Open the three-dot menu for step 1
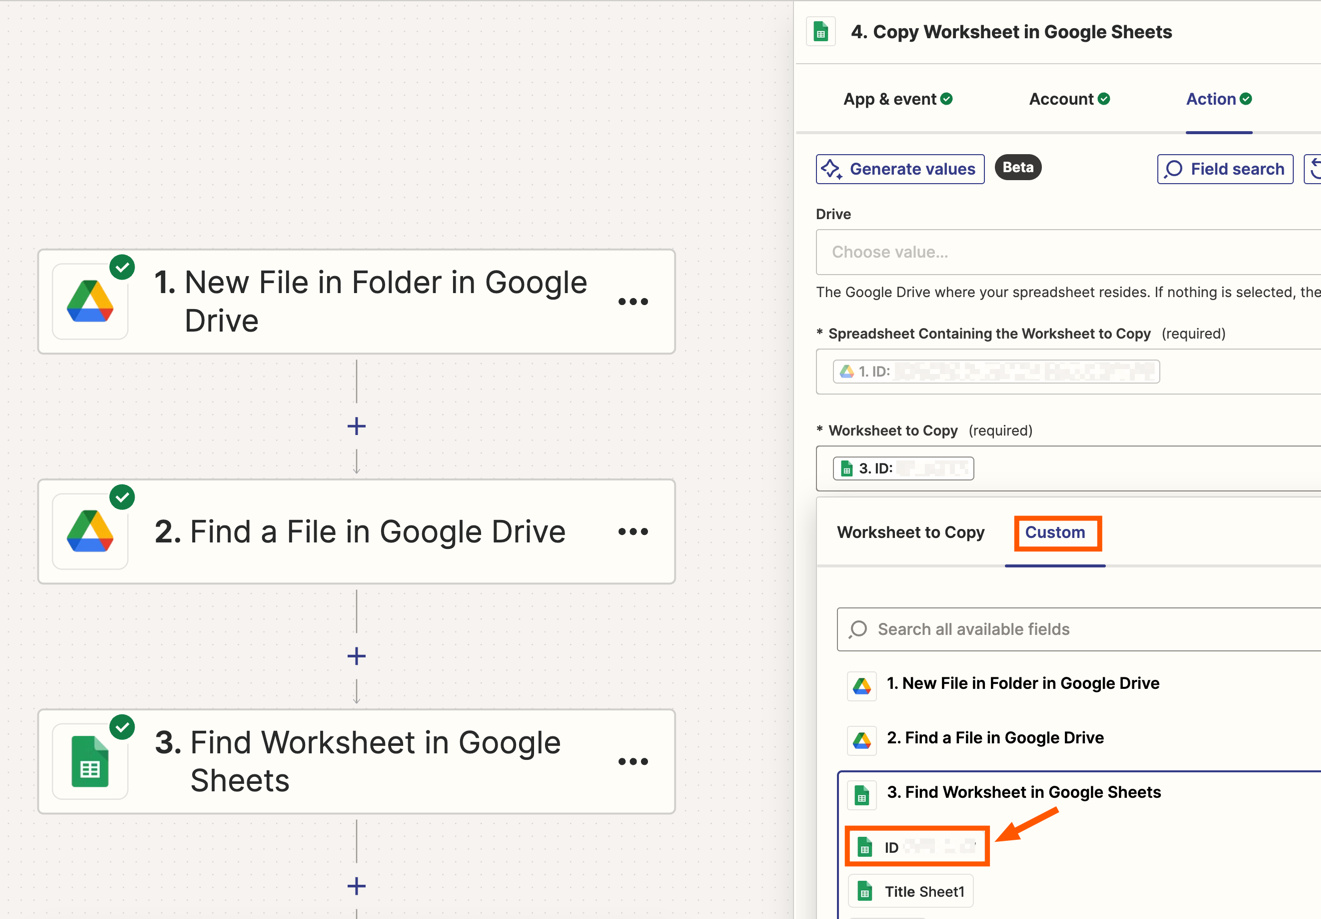 coord(633,301)
